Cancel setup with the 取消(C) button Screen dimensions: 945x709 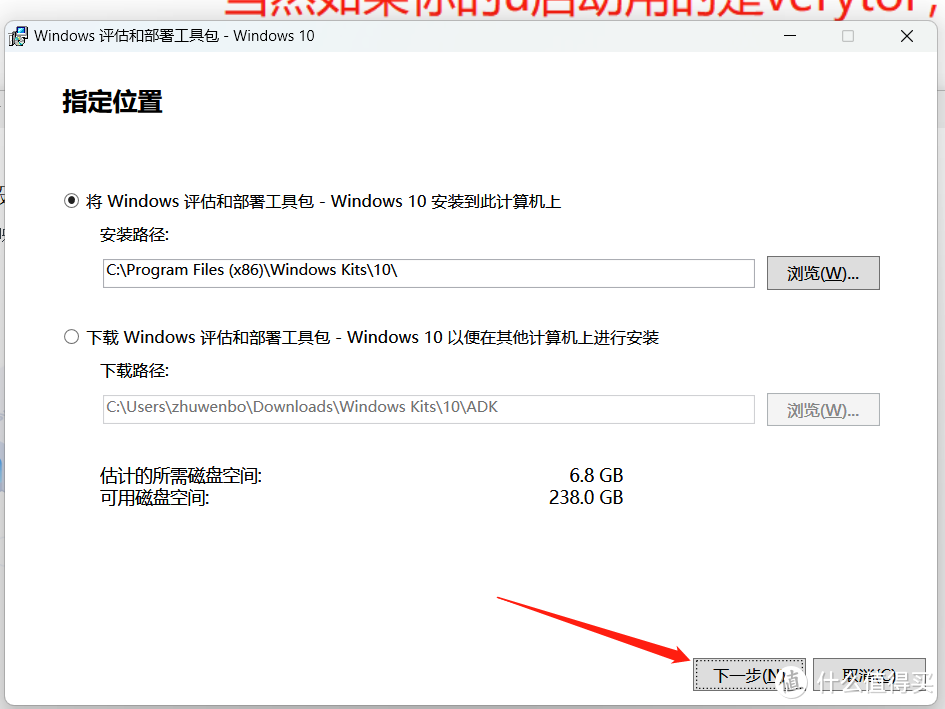pos(869,675)
